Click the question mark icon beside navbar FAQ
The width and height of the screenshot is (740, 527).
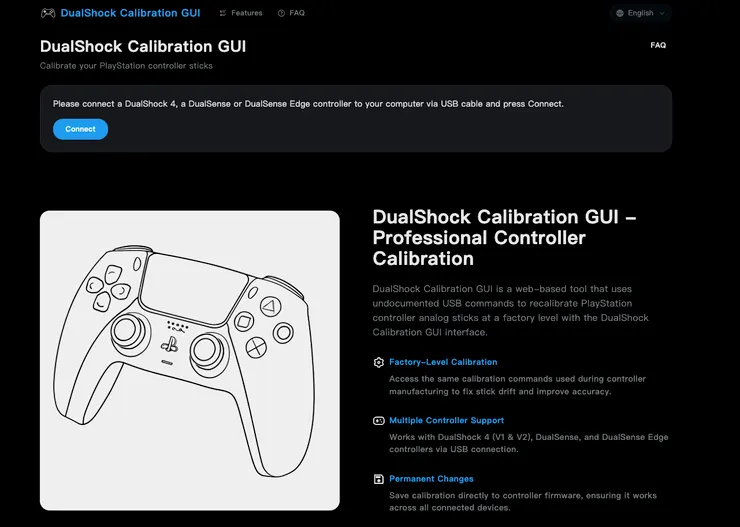pos(281,13)
